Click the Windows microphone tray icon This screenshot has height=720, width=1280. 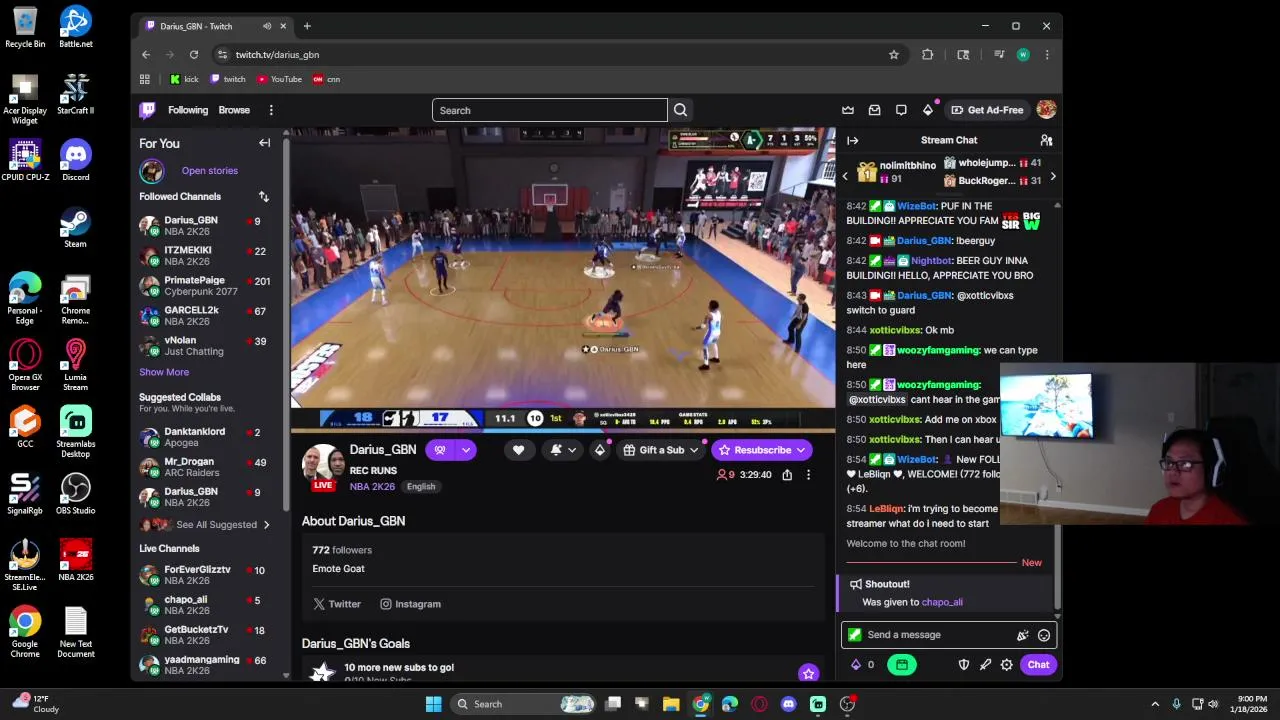pyautogui.click(x=1176, y=704)
